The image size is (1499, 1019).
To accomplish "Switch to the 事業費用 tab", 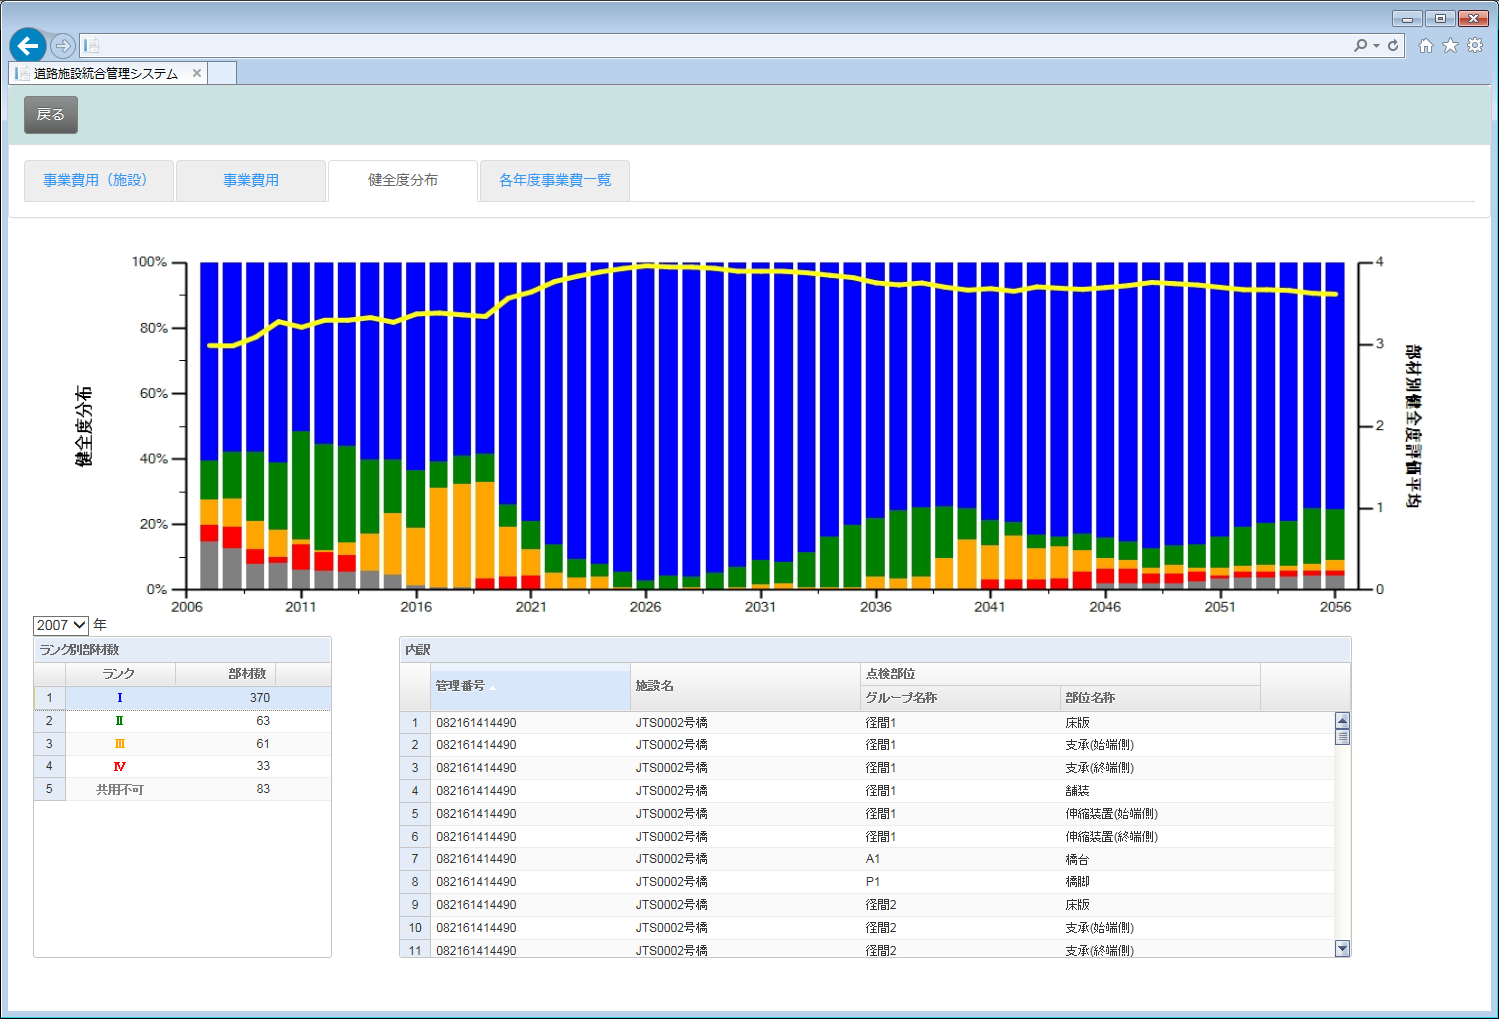I will (251, 180).
